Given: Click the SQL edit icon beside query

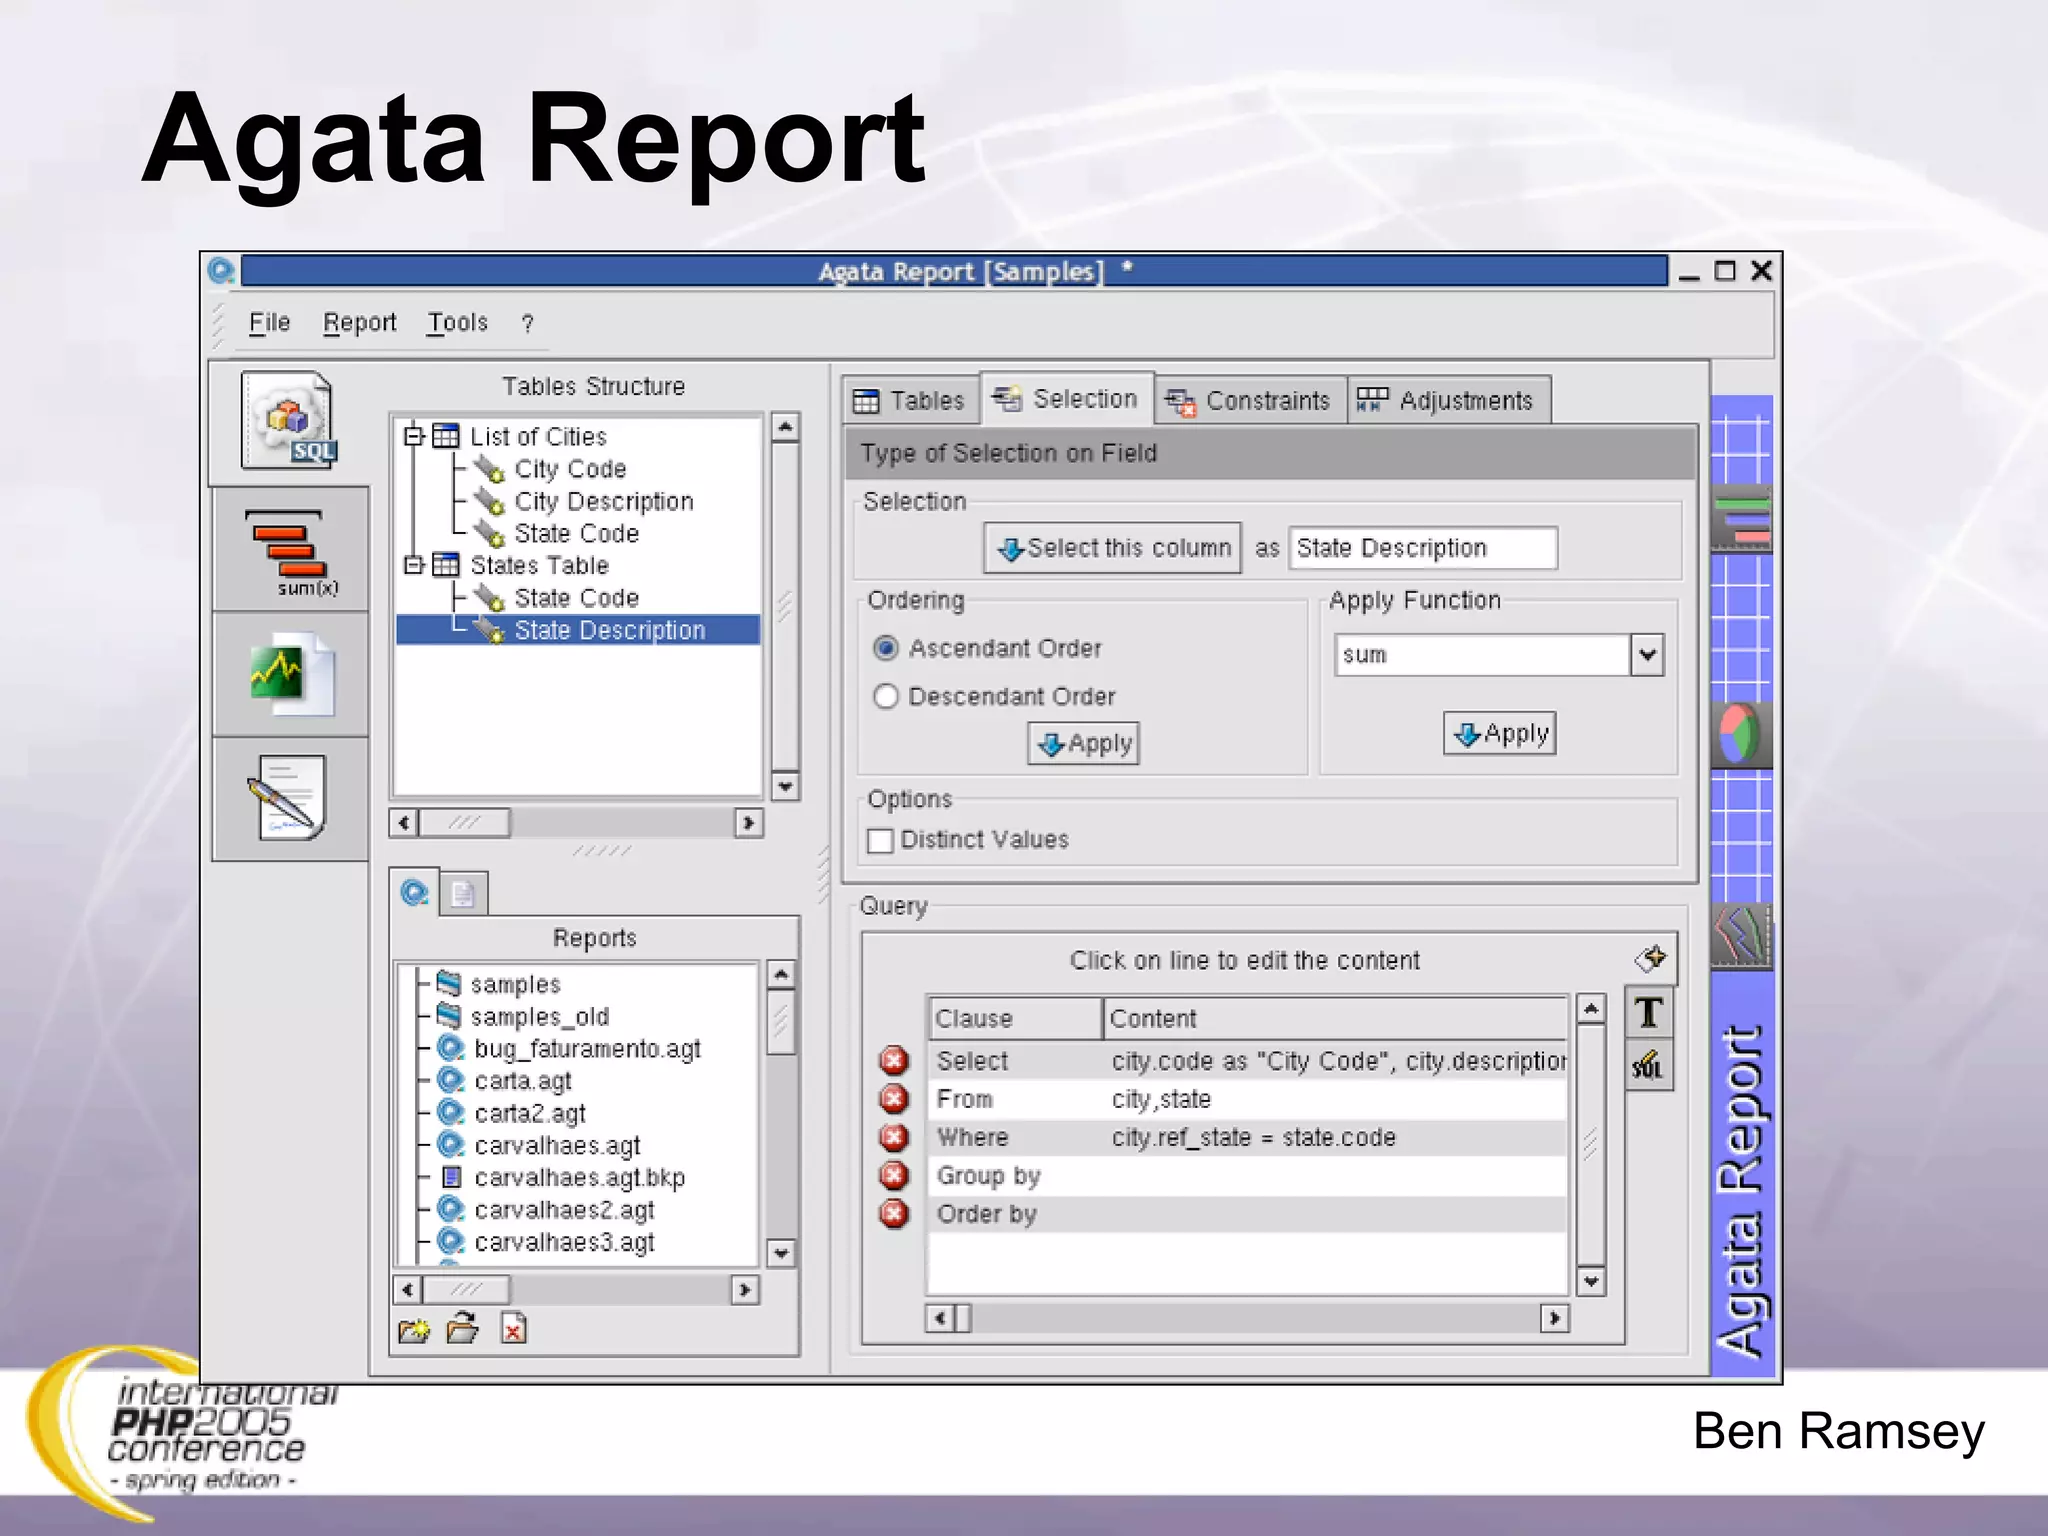Looking at the screenshot, I should point(1649,1066).
